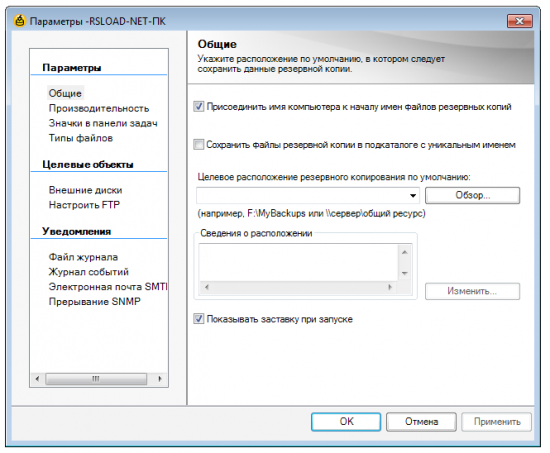Select Прерывание SNMP item

(94, 302)
